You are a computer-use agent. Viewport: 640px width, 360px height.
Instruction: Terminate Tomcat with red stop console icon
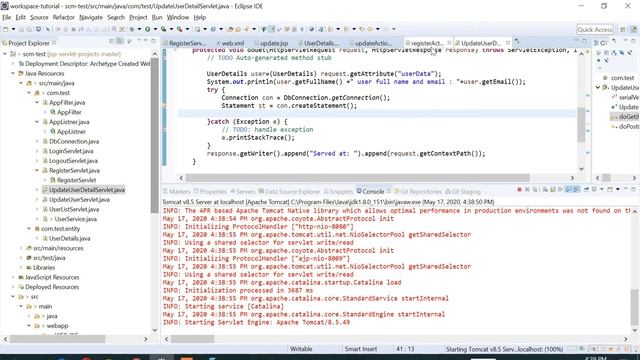click(519, 190)
